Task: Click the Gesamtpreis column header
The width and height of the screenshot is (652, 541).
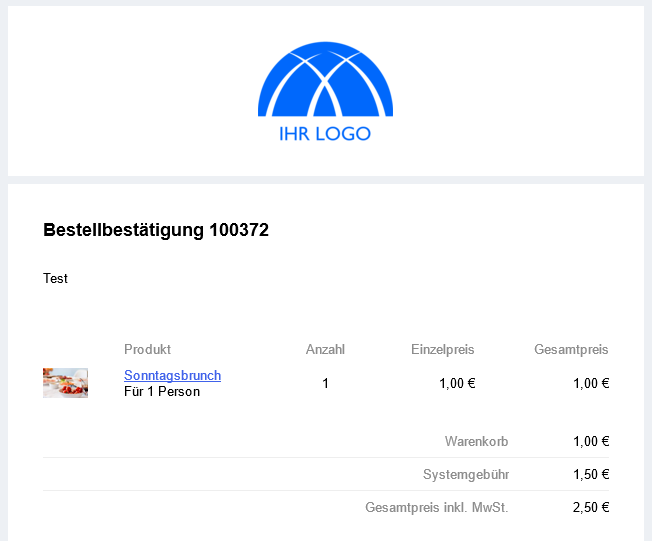Action: pyautogui.click(x=571, y=349)
